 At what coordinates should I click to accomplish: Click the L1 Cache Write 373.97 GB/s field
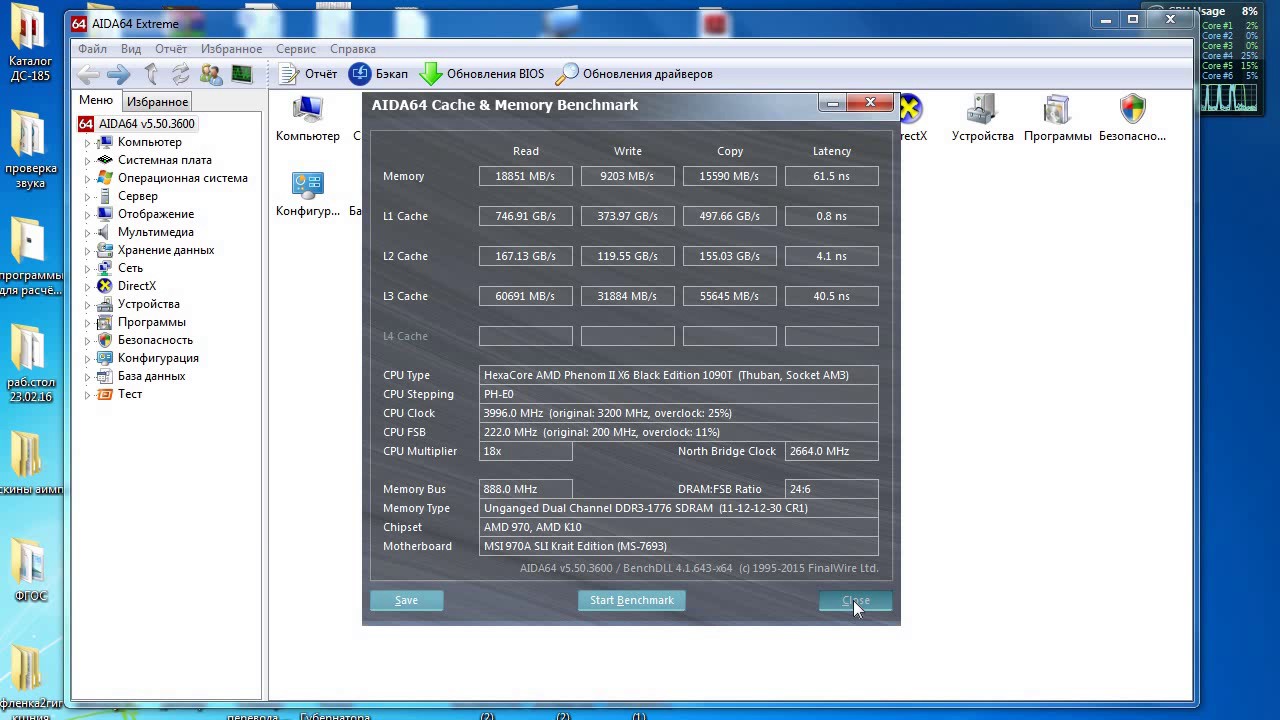click(628, 216)
